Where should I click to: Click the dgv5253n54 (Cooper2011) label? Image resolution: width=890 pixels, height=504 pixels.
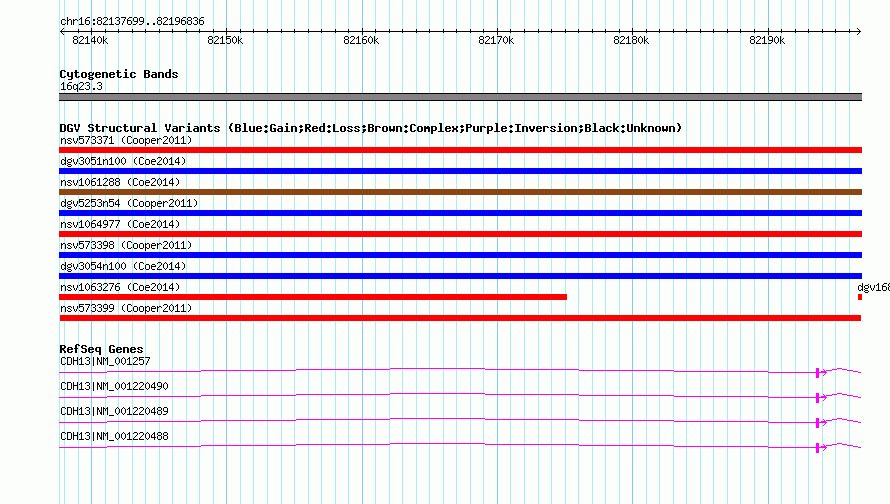pos(129,203)
